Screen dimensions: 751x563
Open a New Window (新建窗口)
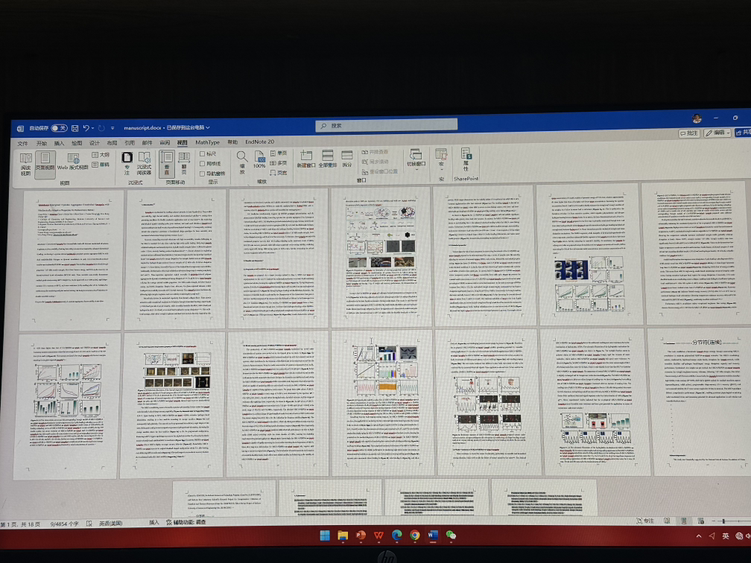(x=306, y=159)
